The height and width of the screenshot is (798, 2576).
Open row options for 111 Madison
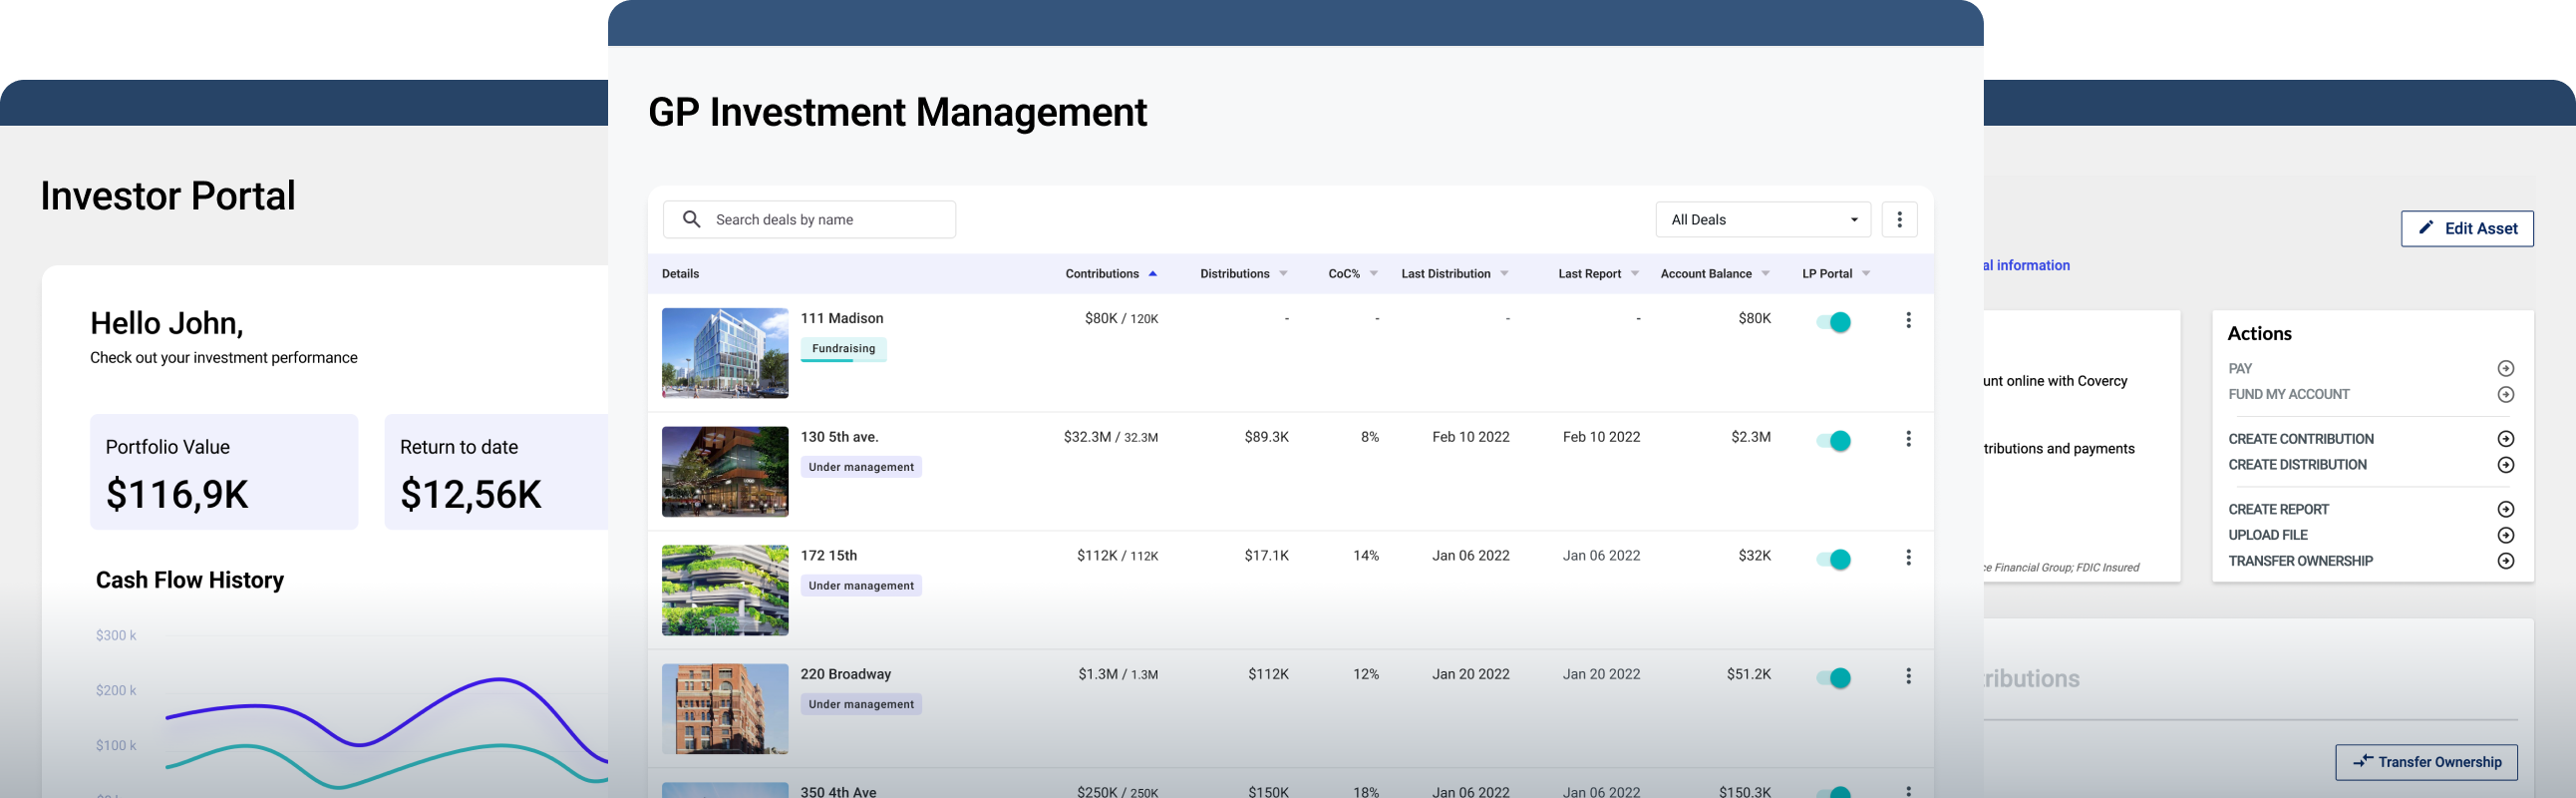(x=1908, y=320)
